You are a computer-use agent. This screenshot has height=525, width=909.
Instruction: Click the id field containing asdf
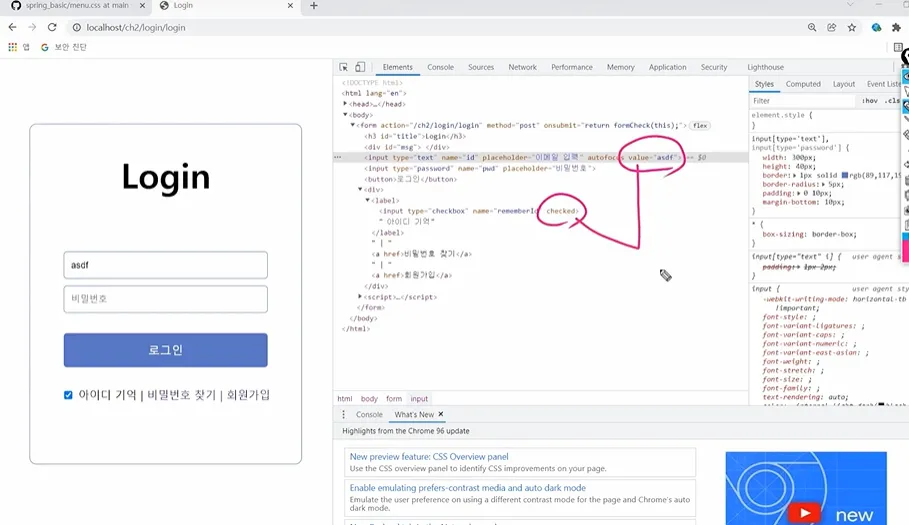[x=166, y=265]
